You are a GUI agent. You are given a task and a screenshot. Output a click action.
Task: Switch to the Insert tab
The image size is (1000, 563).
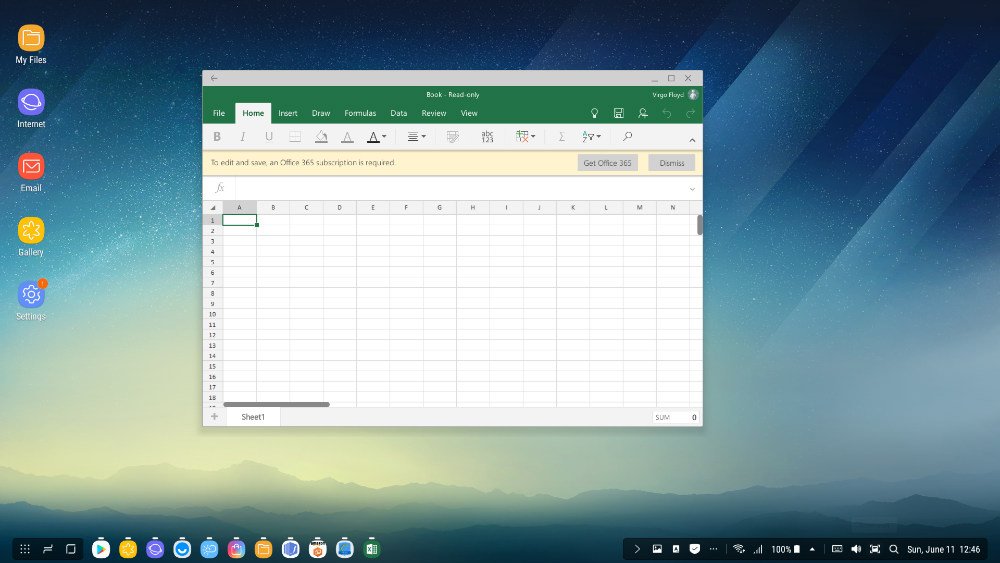tap(288, 113)
